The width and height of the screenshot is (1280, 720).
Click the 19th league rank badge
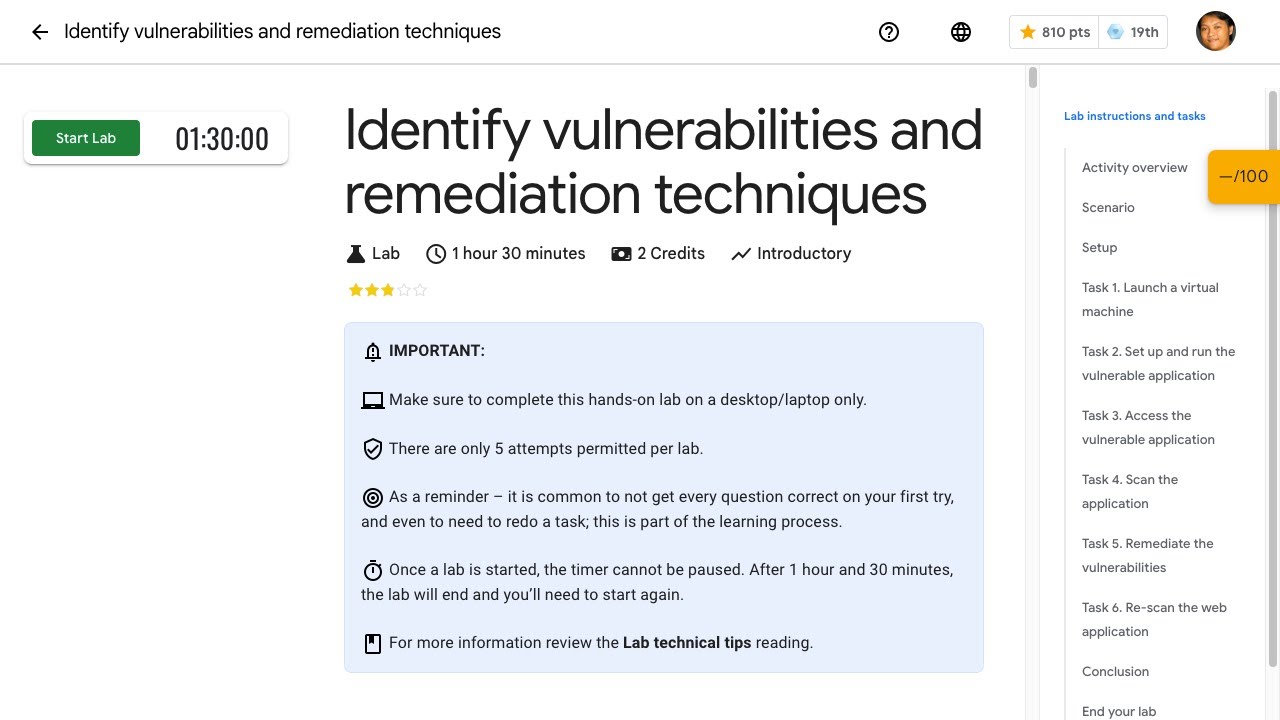(x=1133, y=32)
